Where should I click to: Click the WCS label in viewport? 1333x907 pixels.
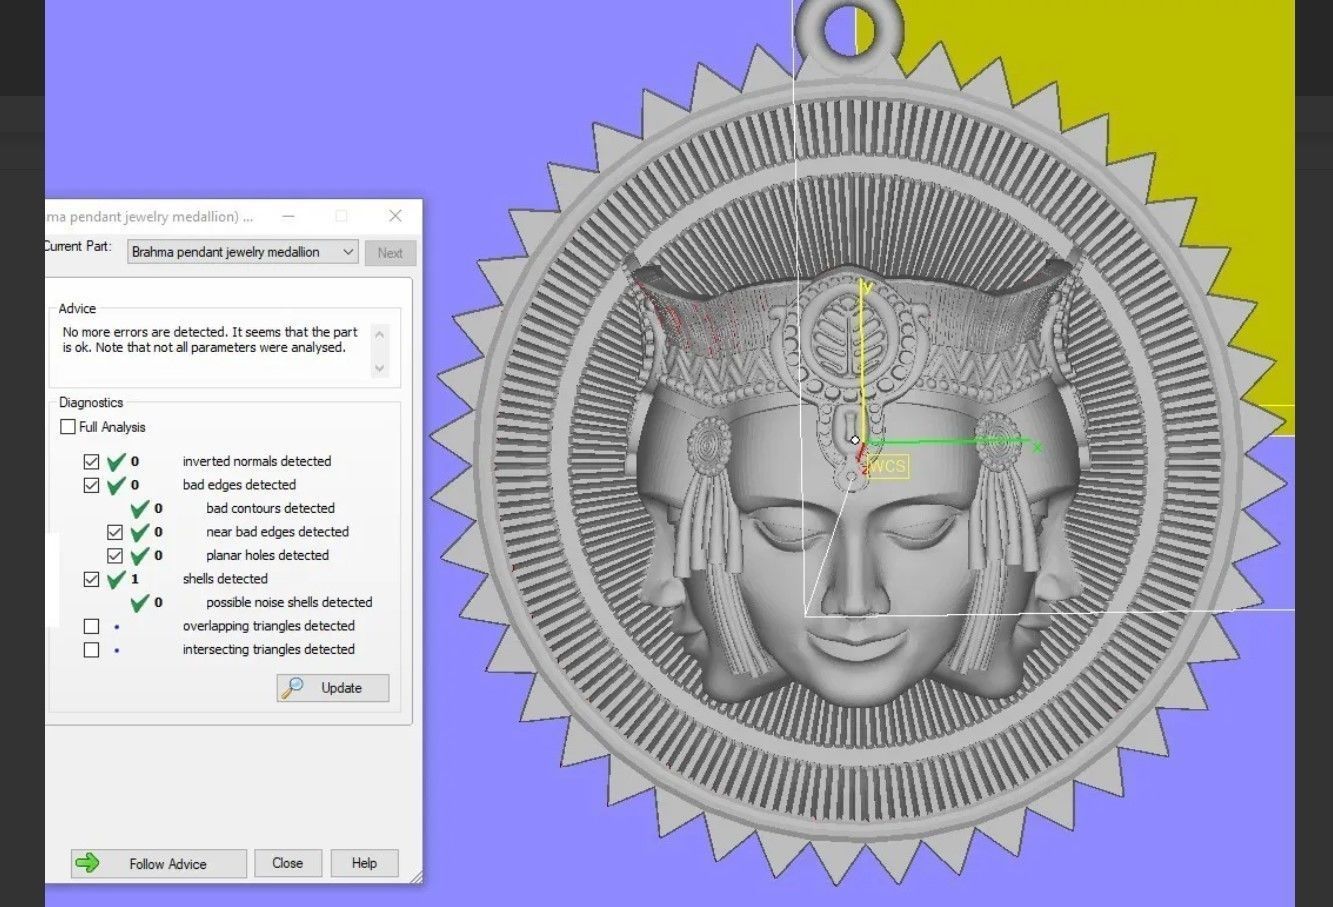tap(887, 466)
